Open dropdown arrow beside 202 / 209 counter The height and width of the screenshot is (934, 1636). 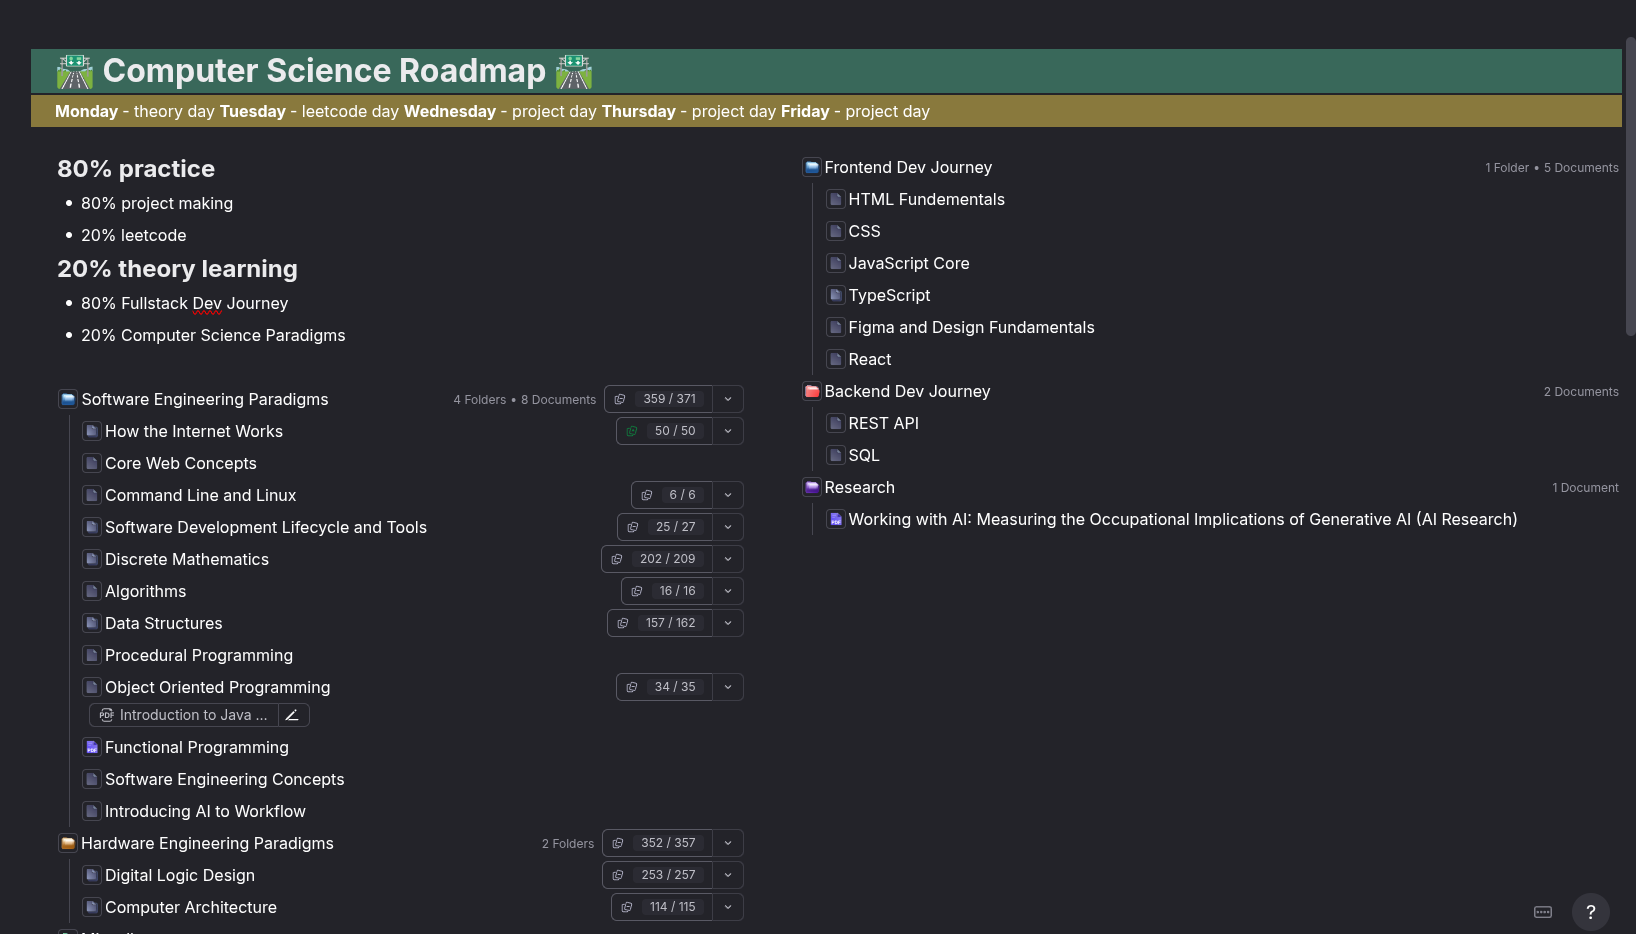(x=728, y=559)
